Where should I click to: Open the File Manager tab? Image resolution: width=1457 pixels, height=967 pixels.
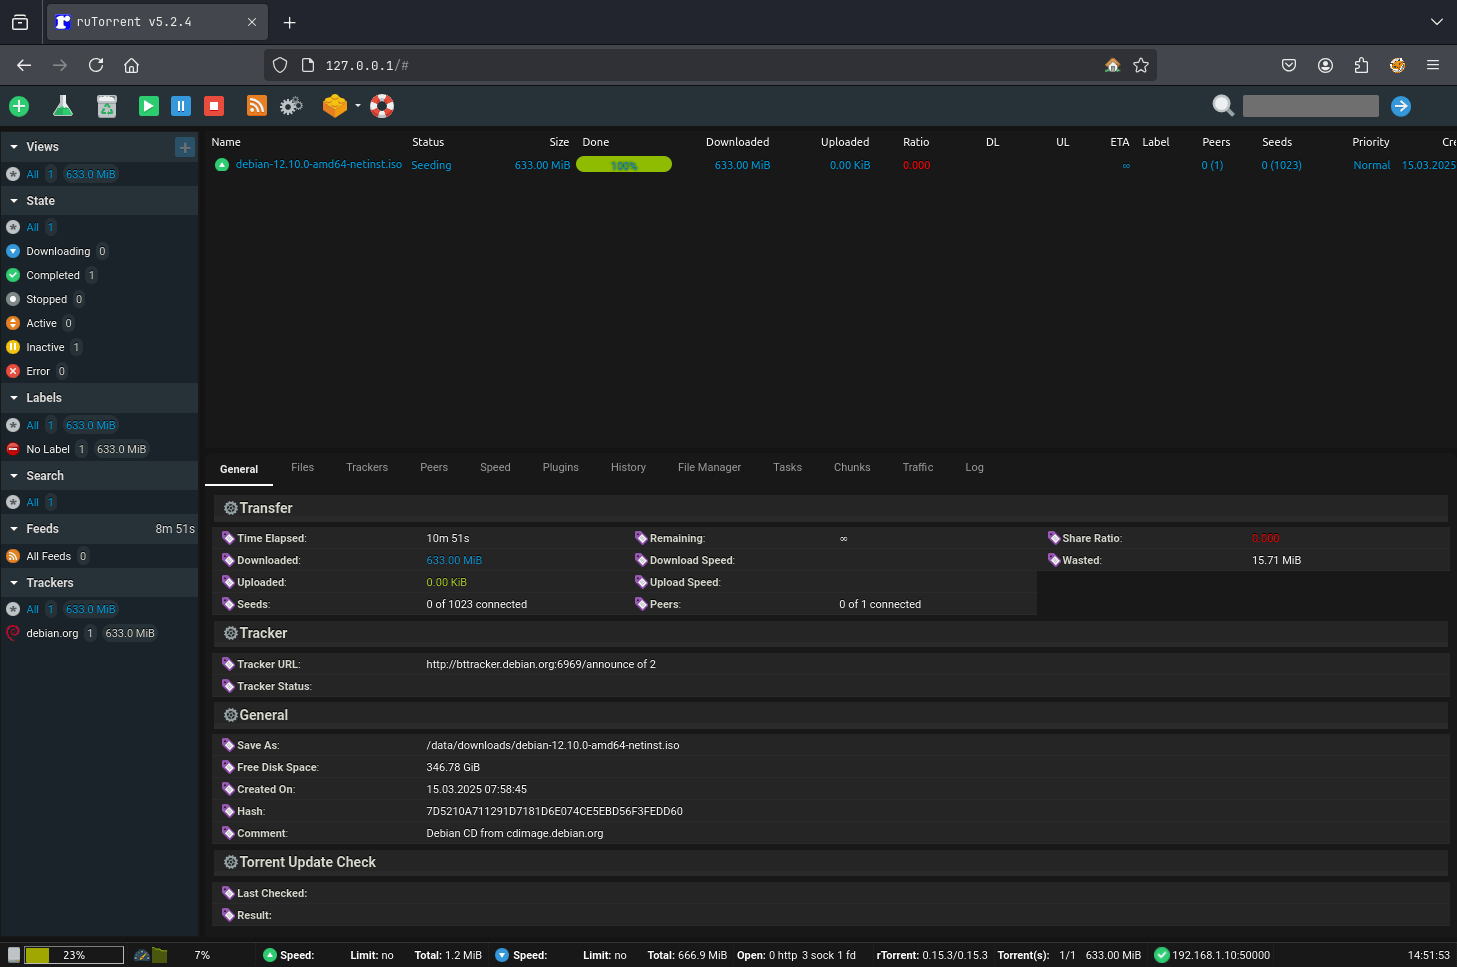pyautogui.click(x=709, y=467)
